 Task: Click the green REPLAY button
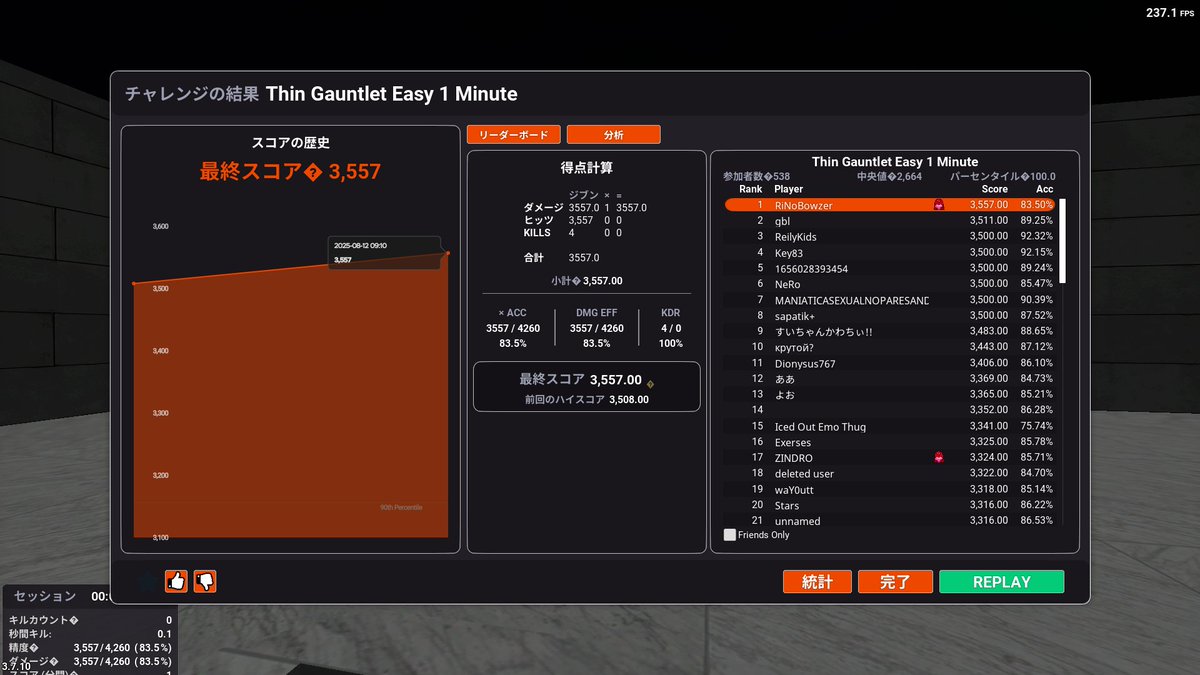click(1002, 582)
